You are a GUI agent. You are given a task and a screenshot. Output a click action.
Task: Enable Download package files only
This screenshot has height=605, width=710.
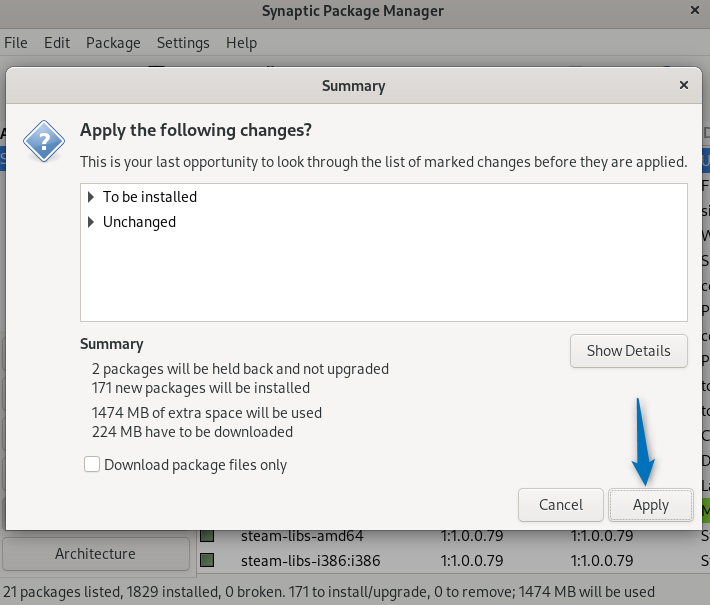click(92, 464)
